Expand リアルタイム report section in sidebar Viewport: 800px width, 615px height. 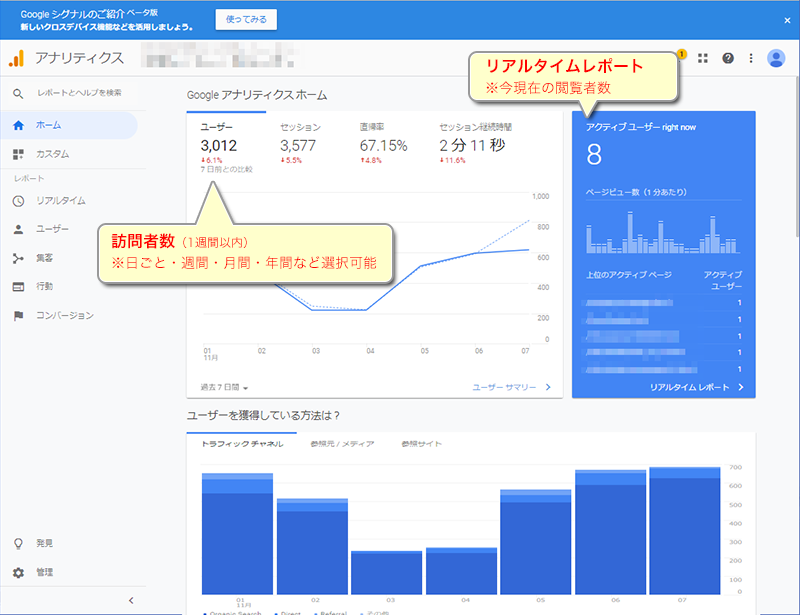pyautogui.click(x=60, y=201)
